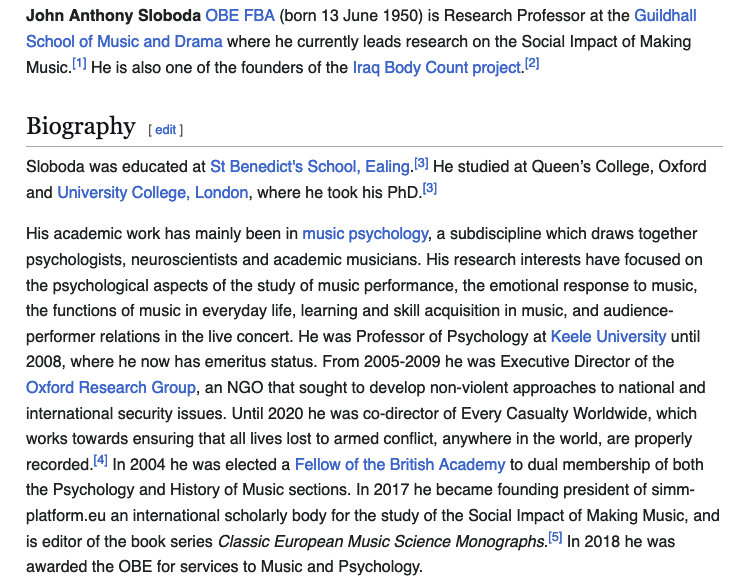Jump to citation reference 4
Screen dimensions: 751x579
pos(100,460)
